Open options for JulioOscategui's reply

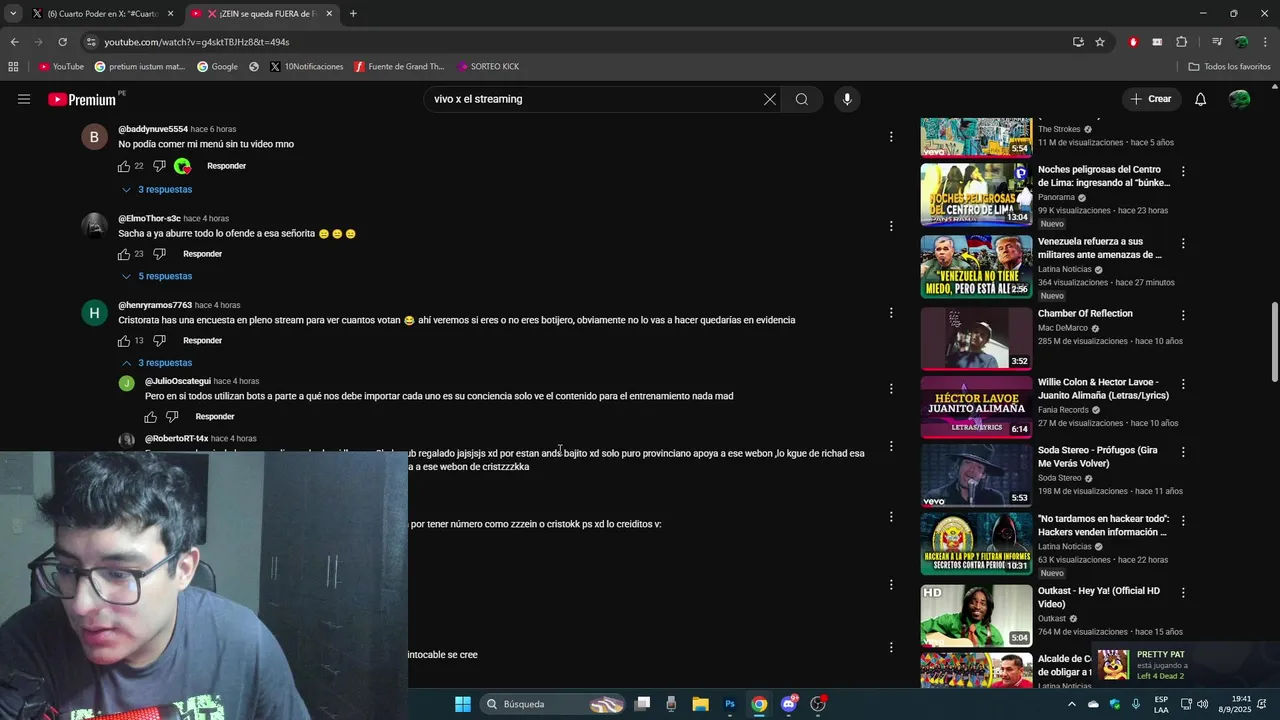(891, 388)
